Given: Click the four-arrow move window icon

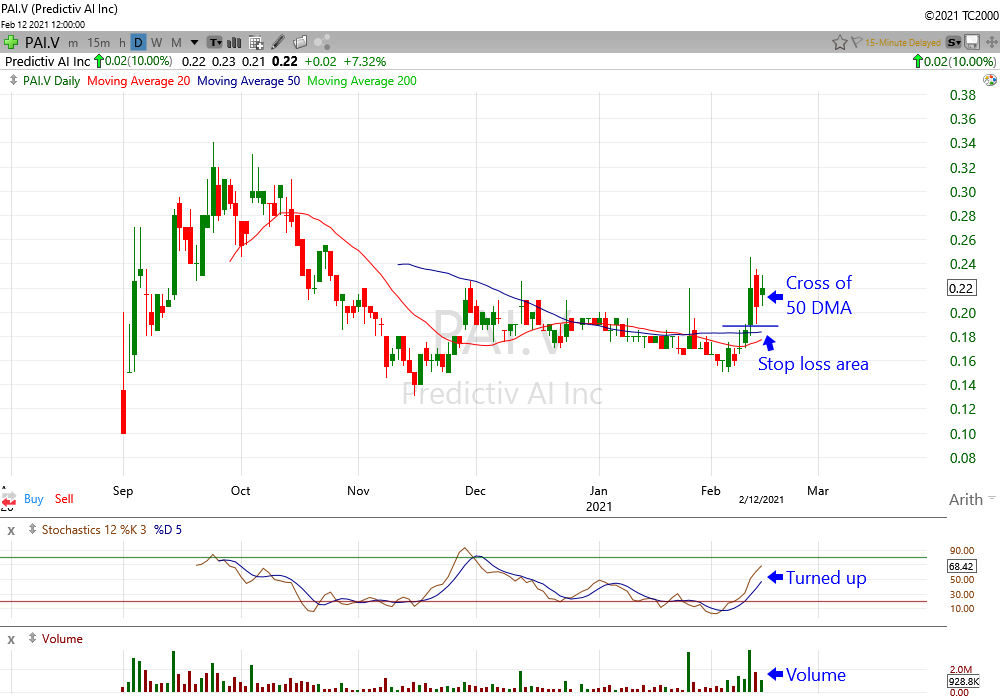Looking at the screenshot, I should [991, 43].
